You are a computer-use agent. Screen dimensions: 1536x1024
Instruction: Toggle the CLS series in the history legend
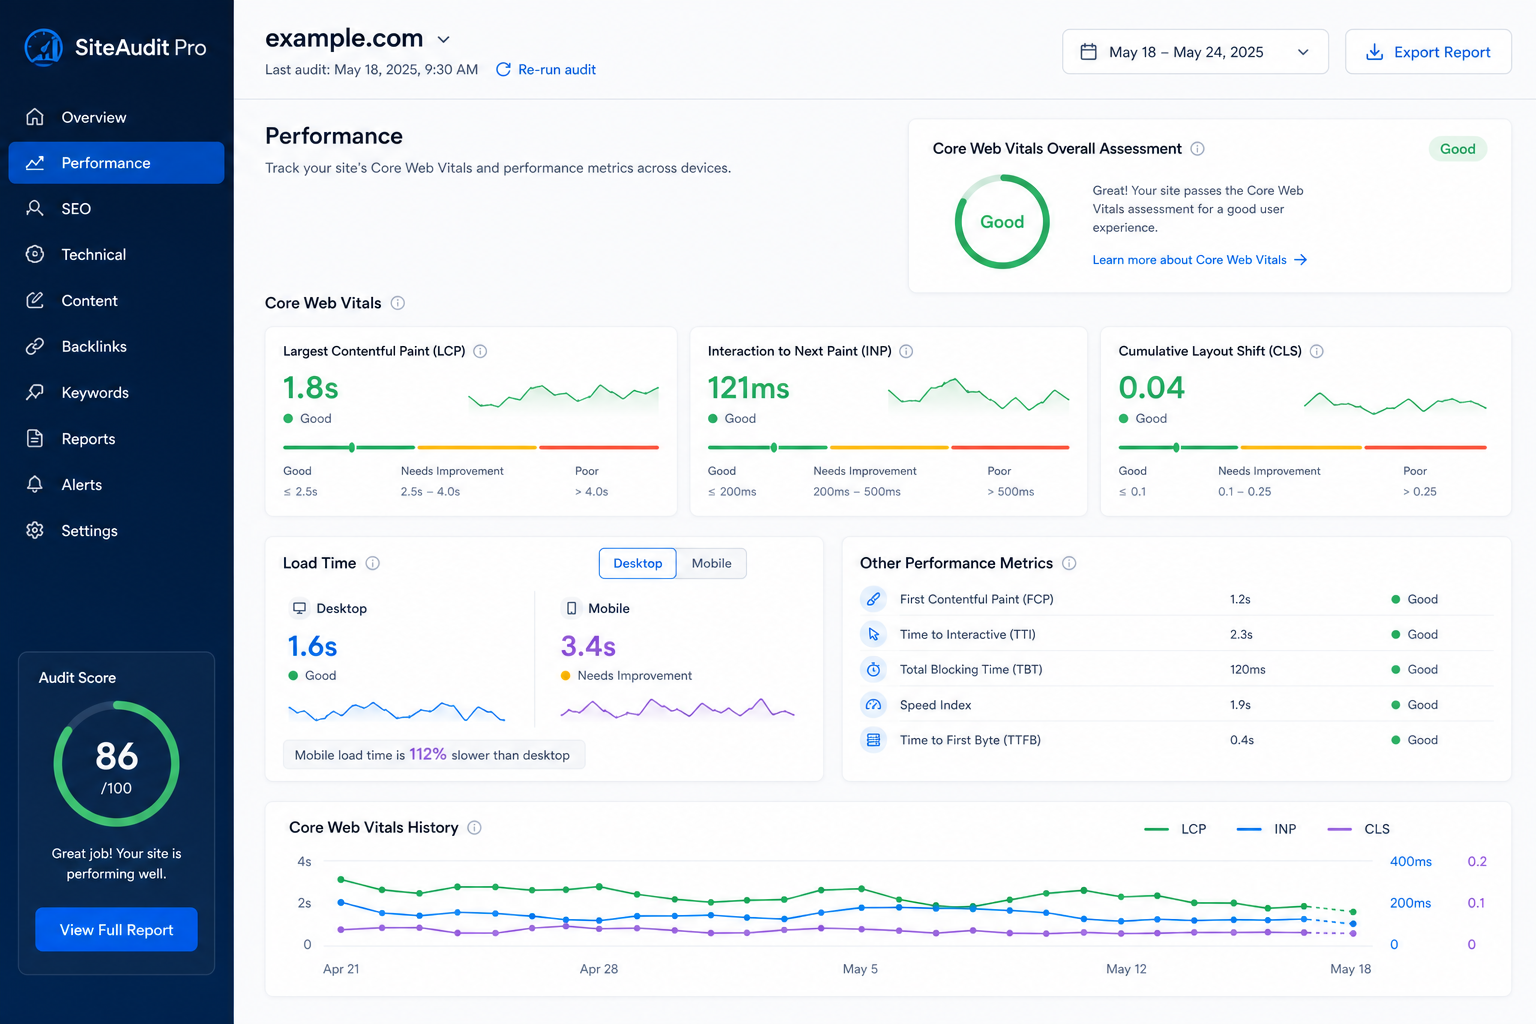(1358, 829)
